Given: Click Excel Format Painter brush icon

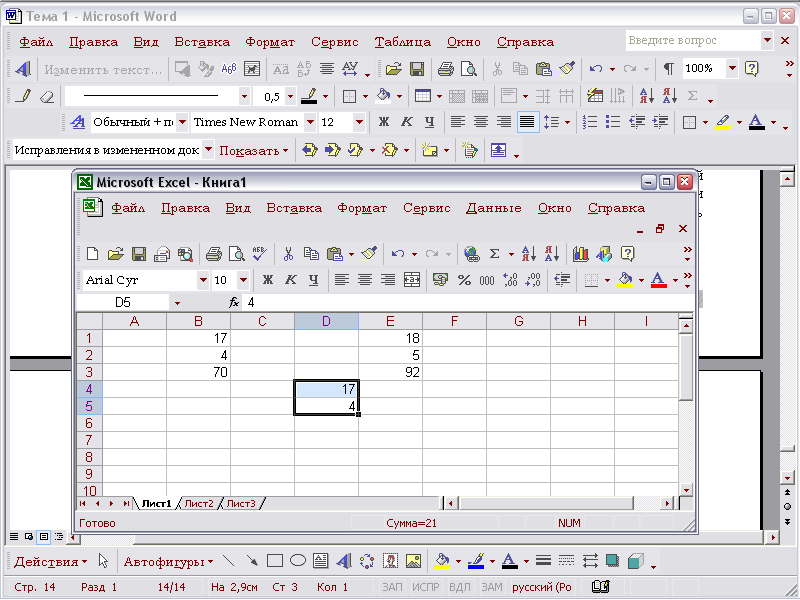Looking at the screenshot, I should point(369,254).
